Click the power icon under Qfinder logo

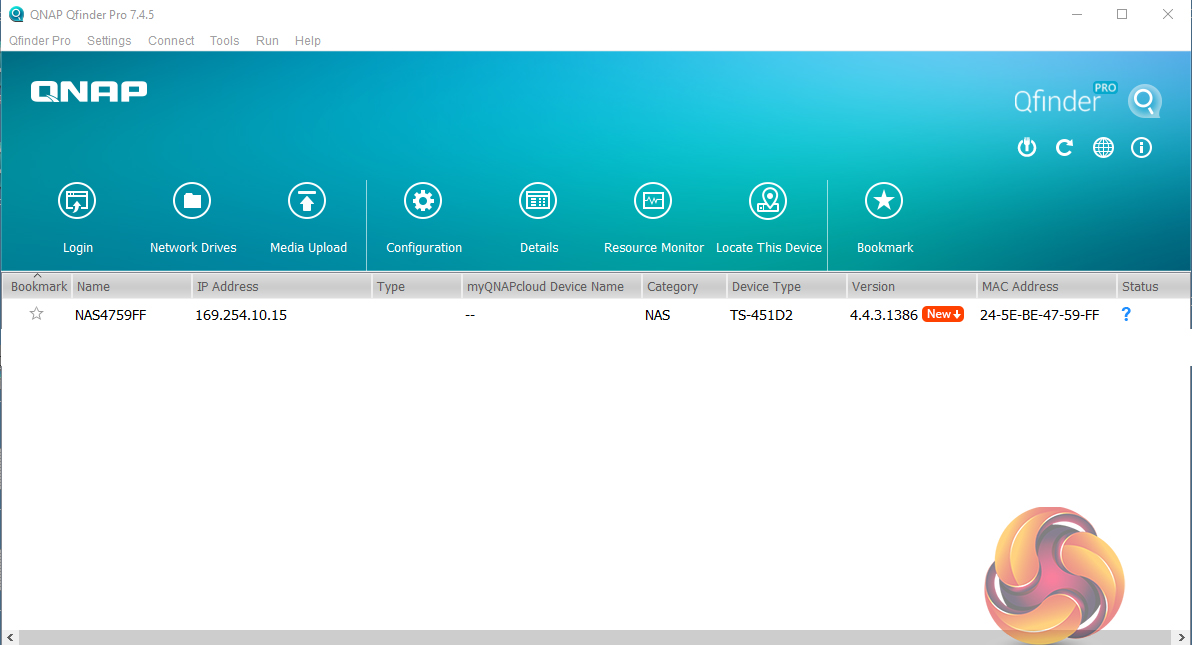coord(1026,148)
